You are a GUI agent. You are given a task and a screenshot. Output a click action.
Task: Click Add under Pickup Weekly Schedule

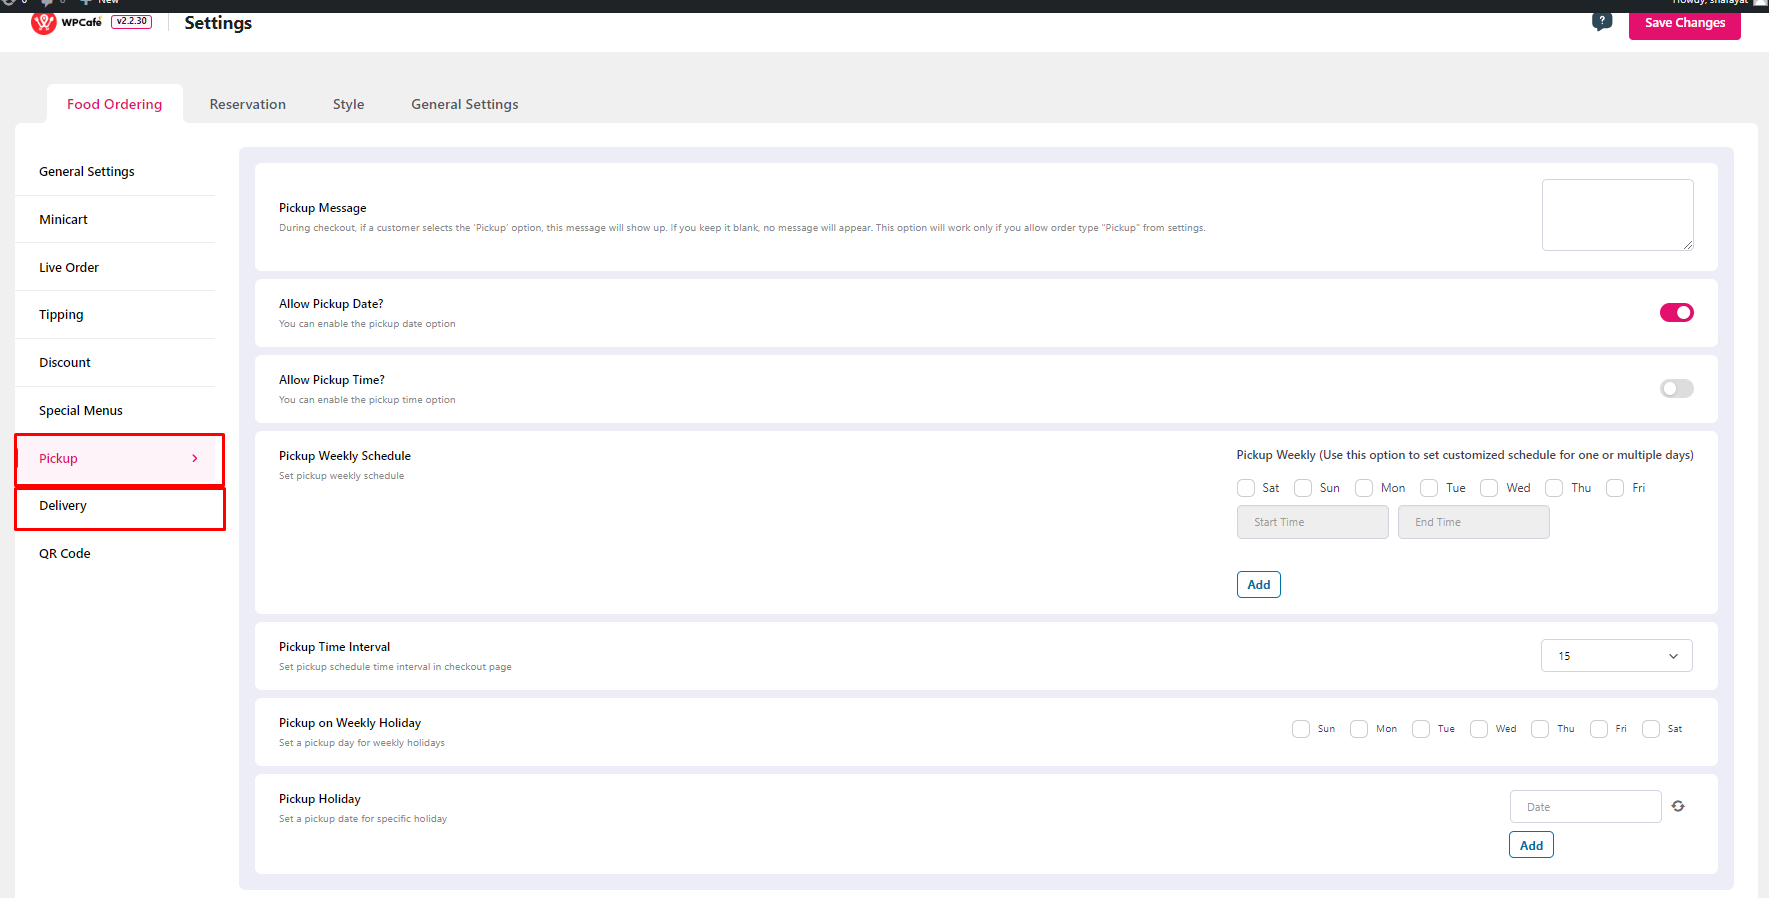click(x=1259, y=585)
